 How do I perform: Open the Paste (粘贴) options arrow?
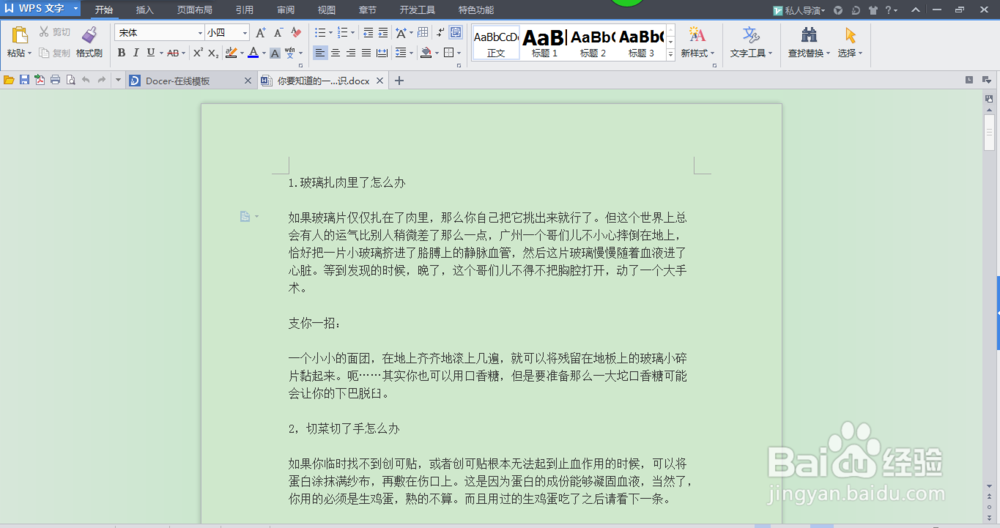pyautogui.click(x=29, y=54)
